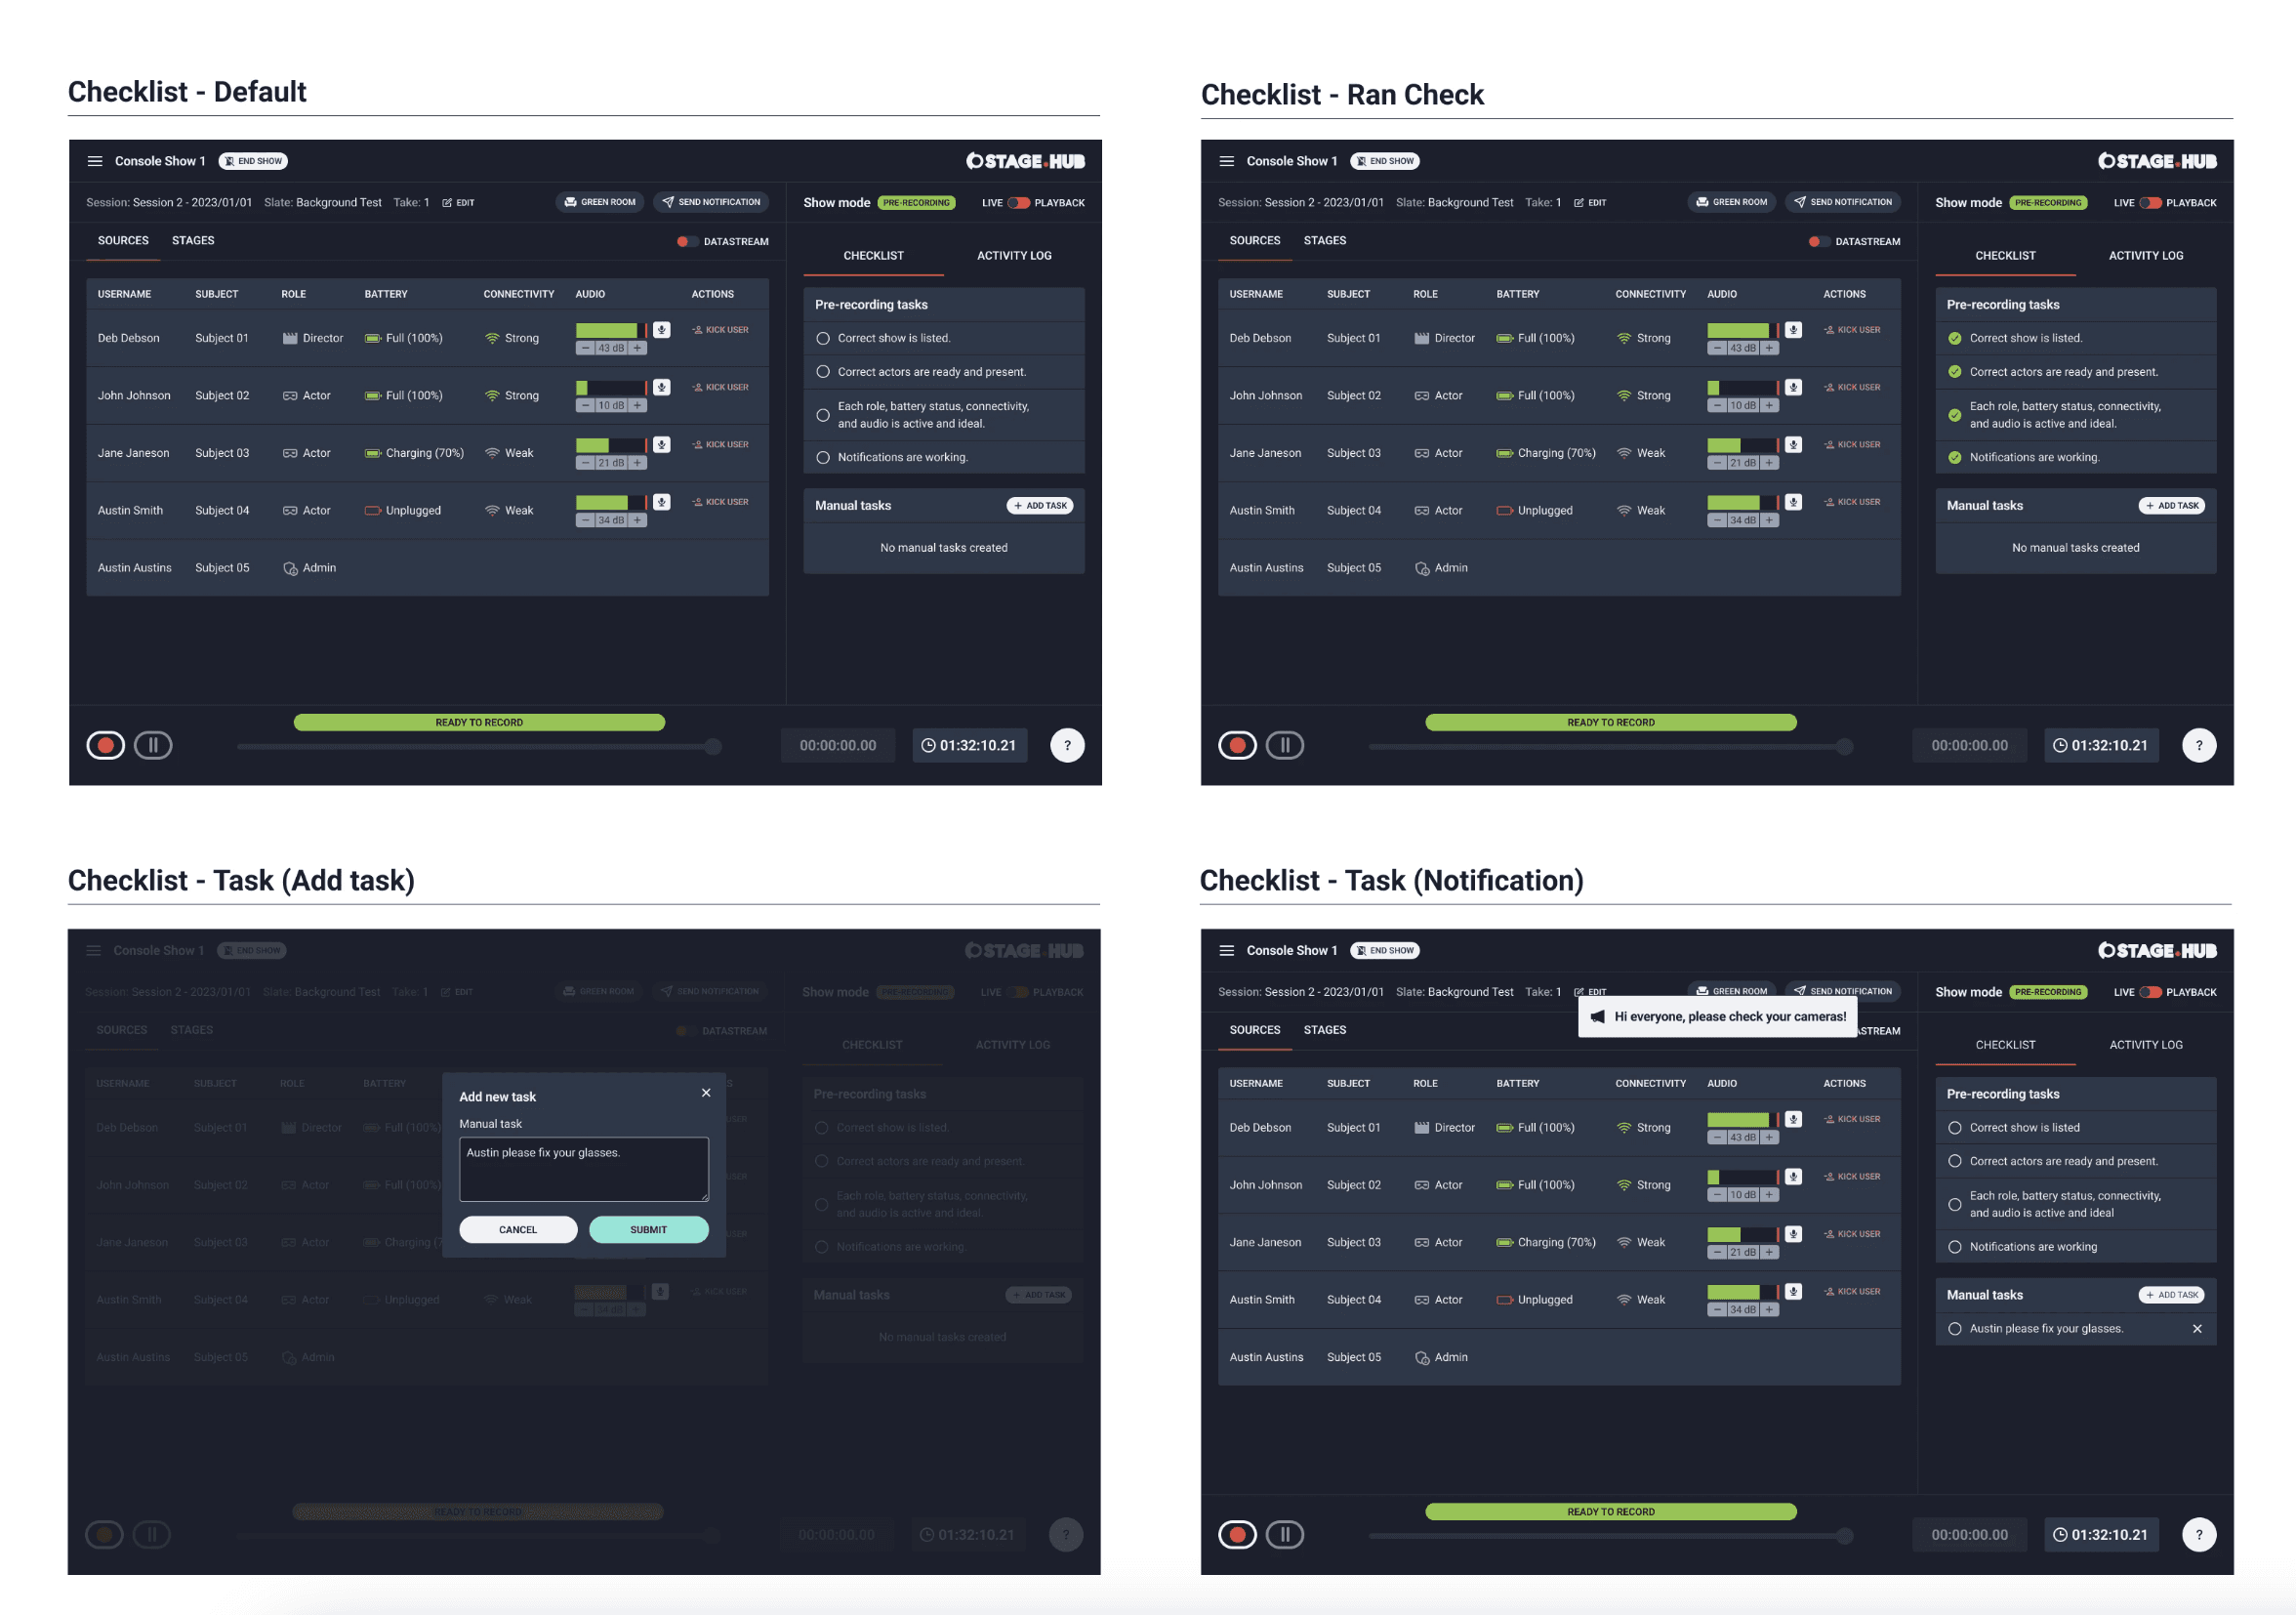Viewport: 2296px width, 1615px height.
Task: Open help button in Checklist - Ran Check panel
Action: 2199,745
